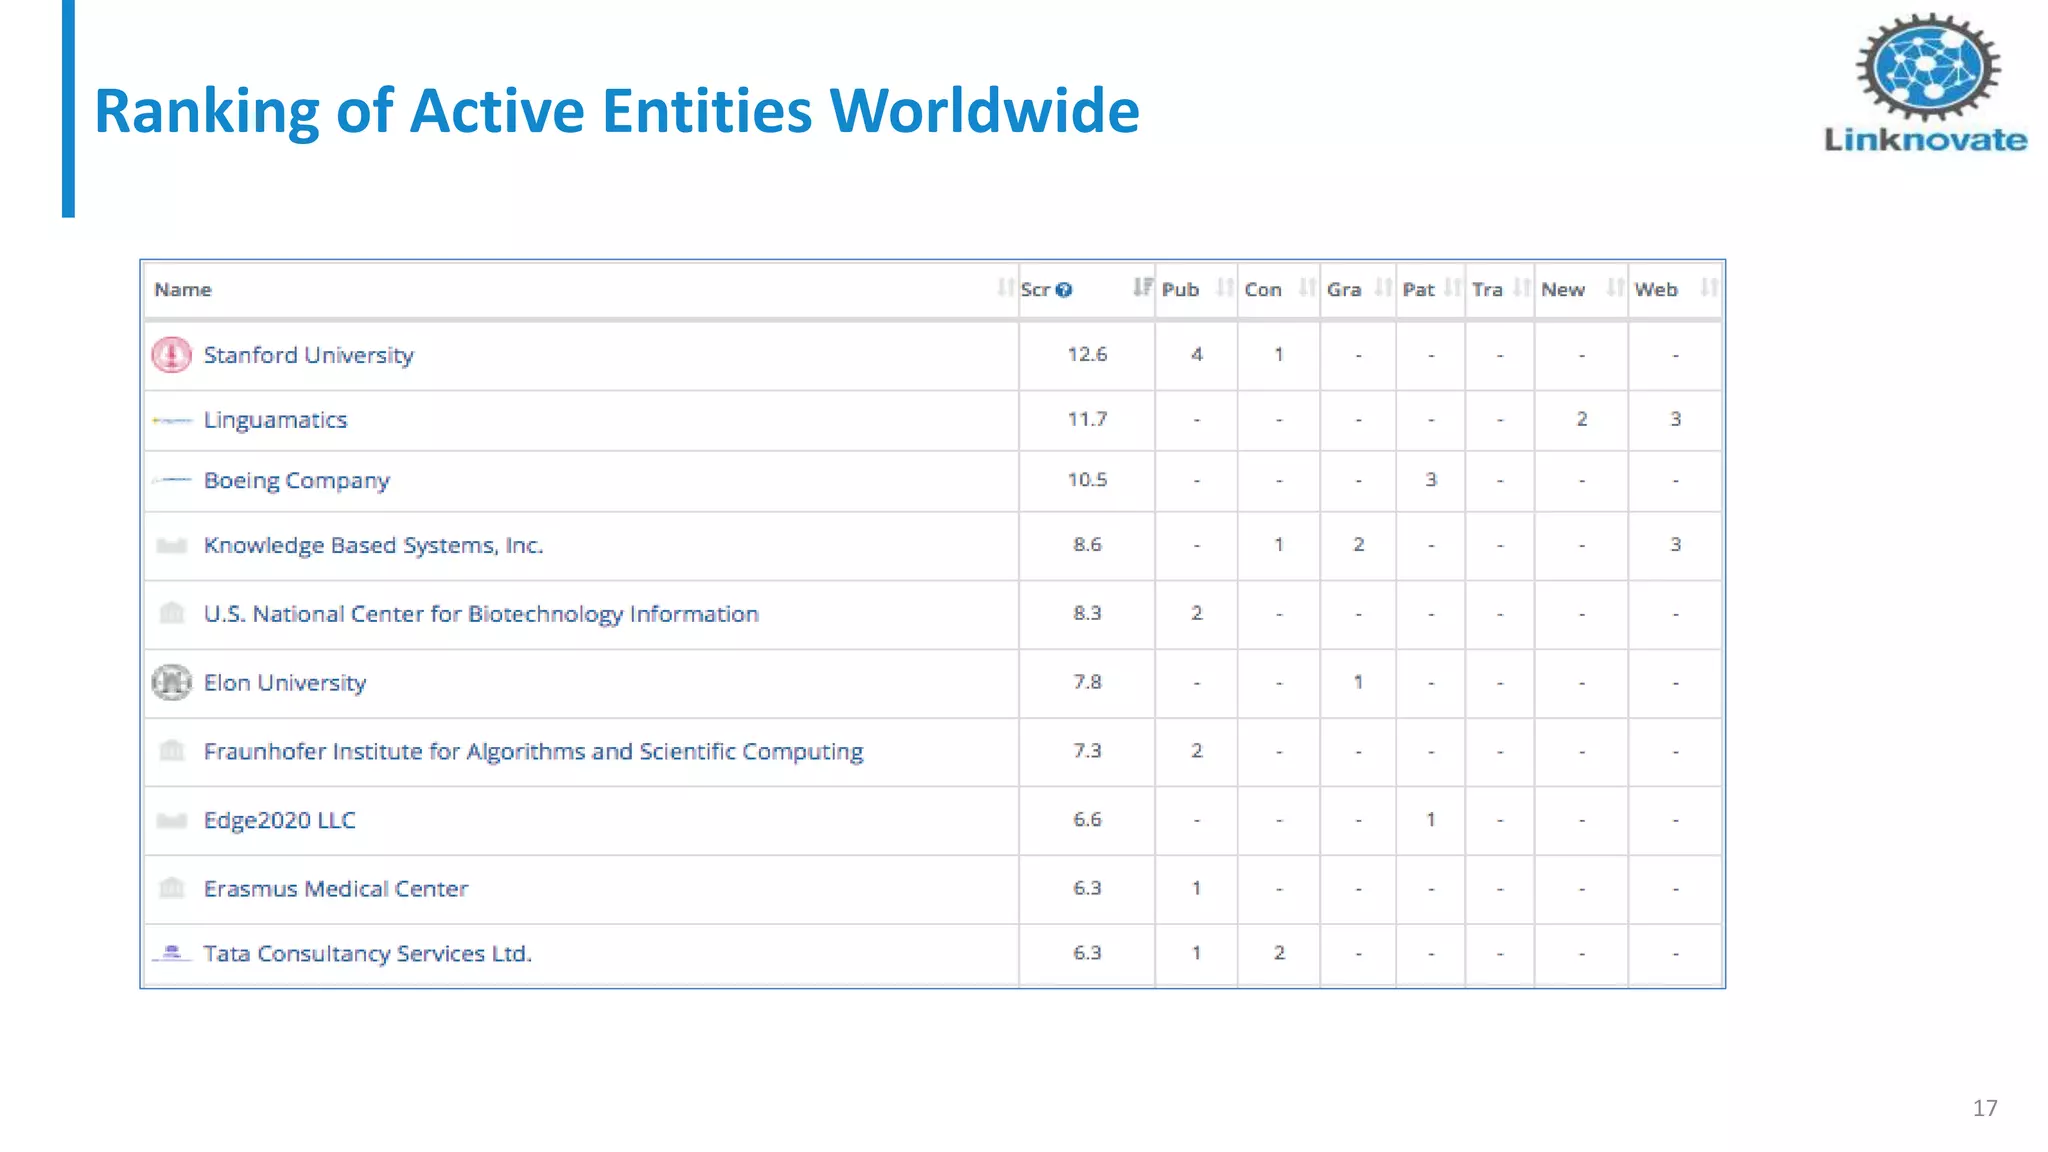This screenshot has width=2048, height=1152.
Task: Sort table using the Pub sort arrows
Action: click(1225, 288)
